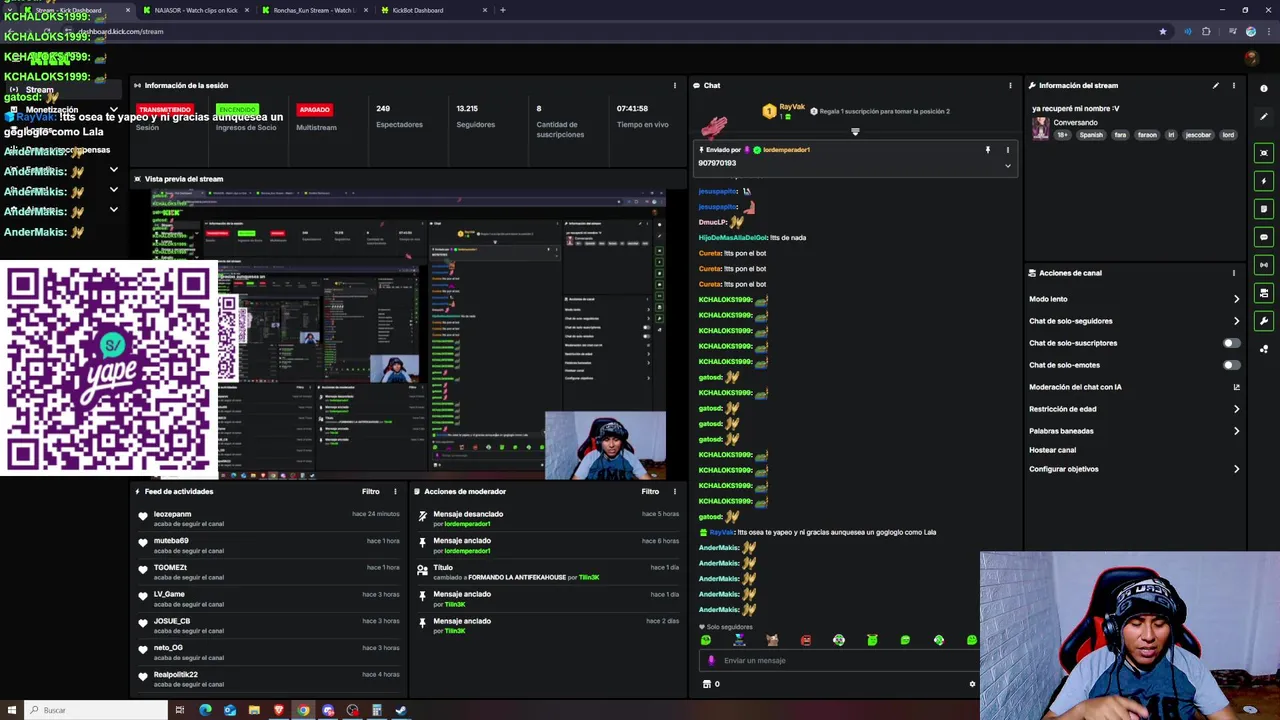Expand the gift leaderboard arrow under RayVak
The width and height of the screenshot is (1280, 720).
point(855,132)
